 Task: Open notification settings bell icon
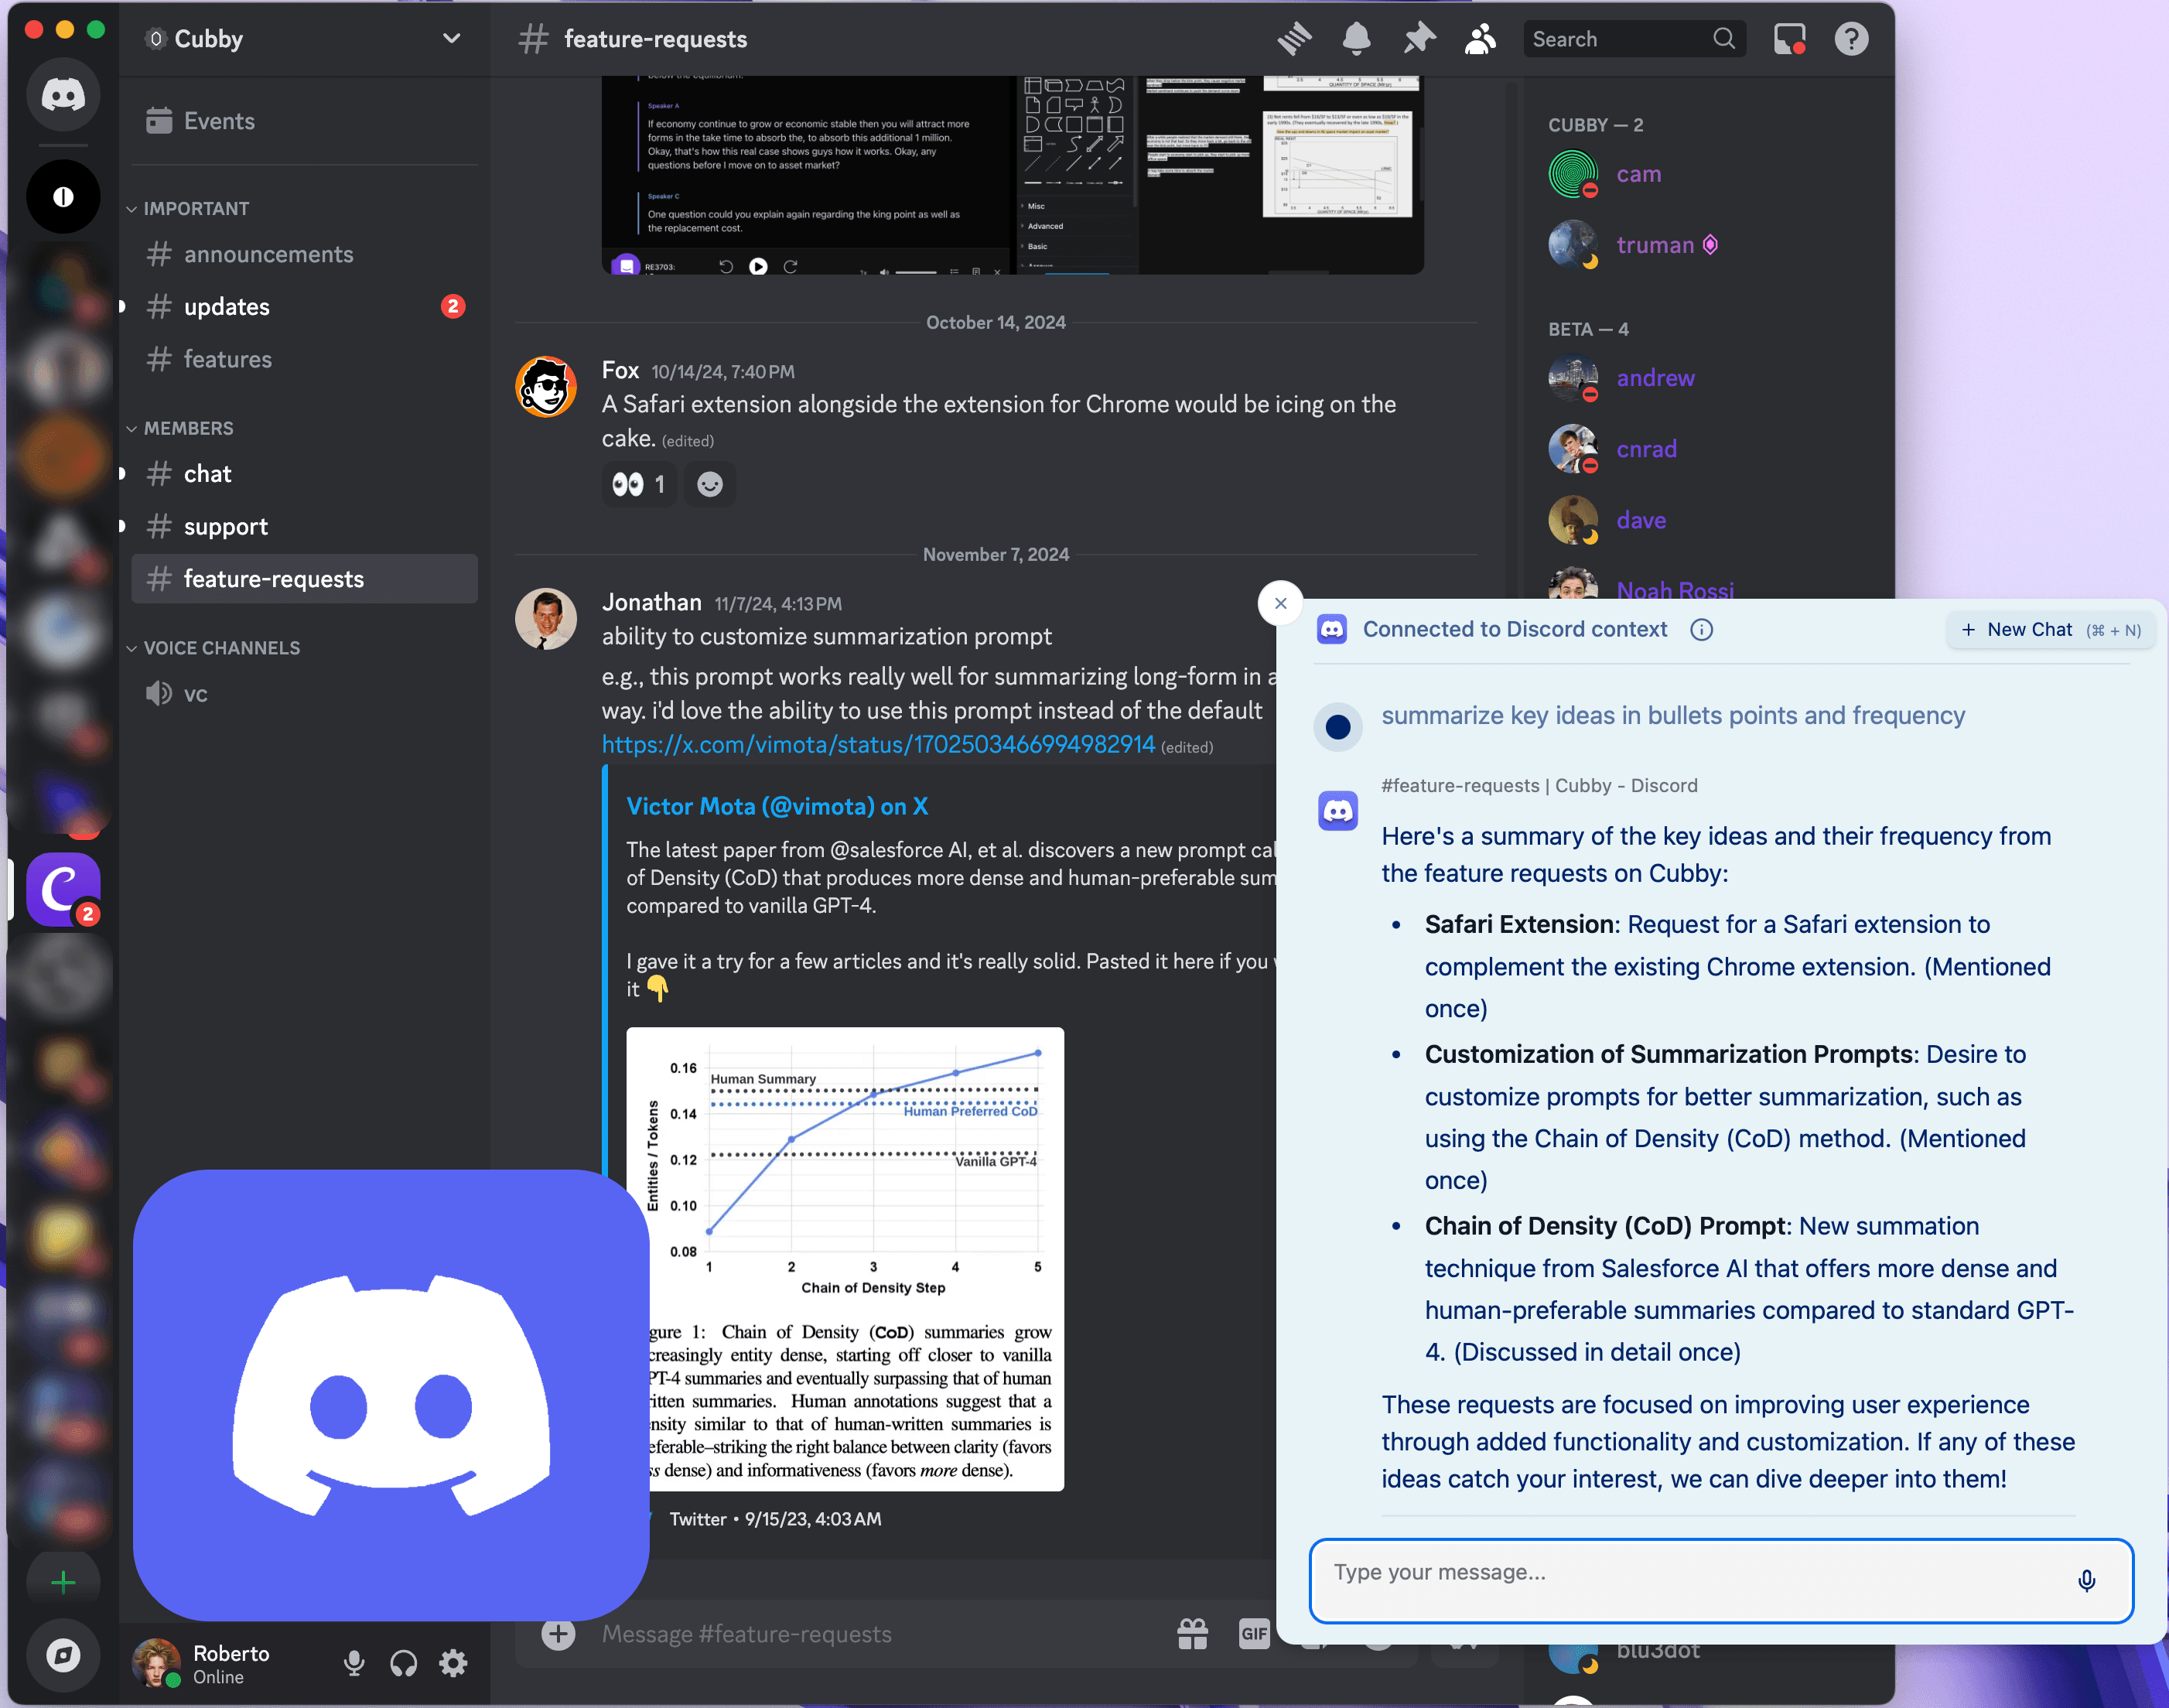click(x=1356, y=39)
